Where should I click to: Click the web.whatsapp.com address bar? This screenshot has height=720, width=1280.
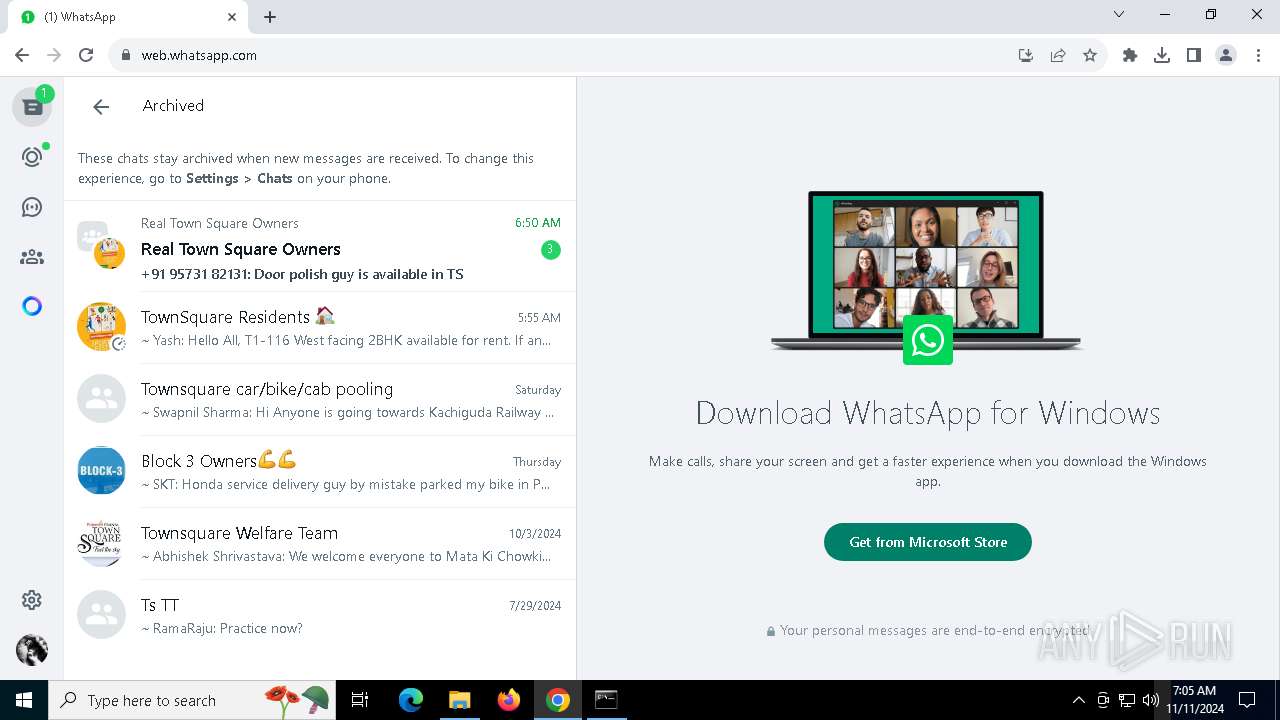pos(560,56)
